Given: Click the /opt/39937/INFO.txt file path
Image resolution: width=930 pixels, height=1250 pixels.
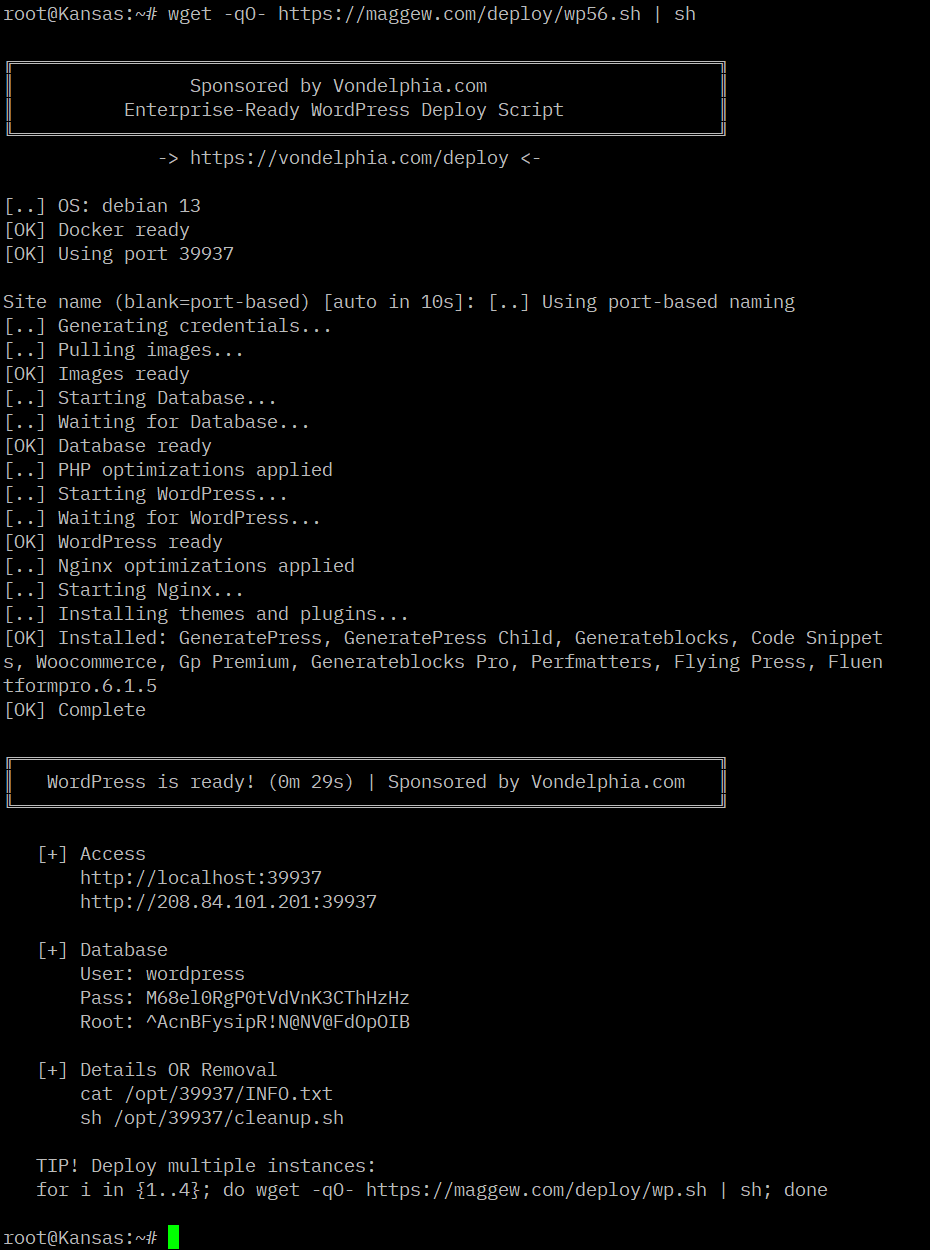Looking at the screenshot, I should pos(228,1094).
